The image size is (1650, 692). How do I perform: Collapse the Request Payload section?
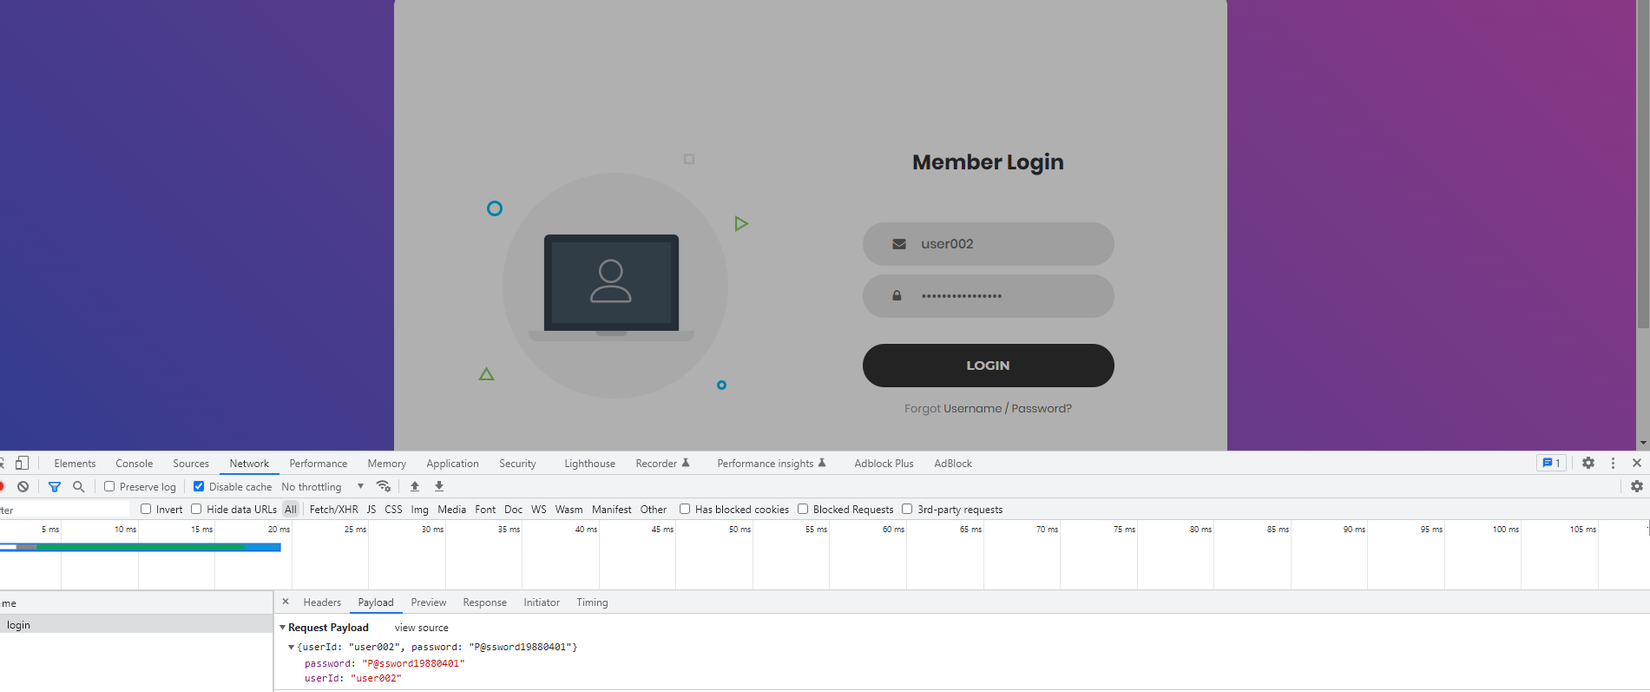tap(282, 628)
